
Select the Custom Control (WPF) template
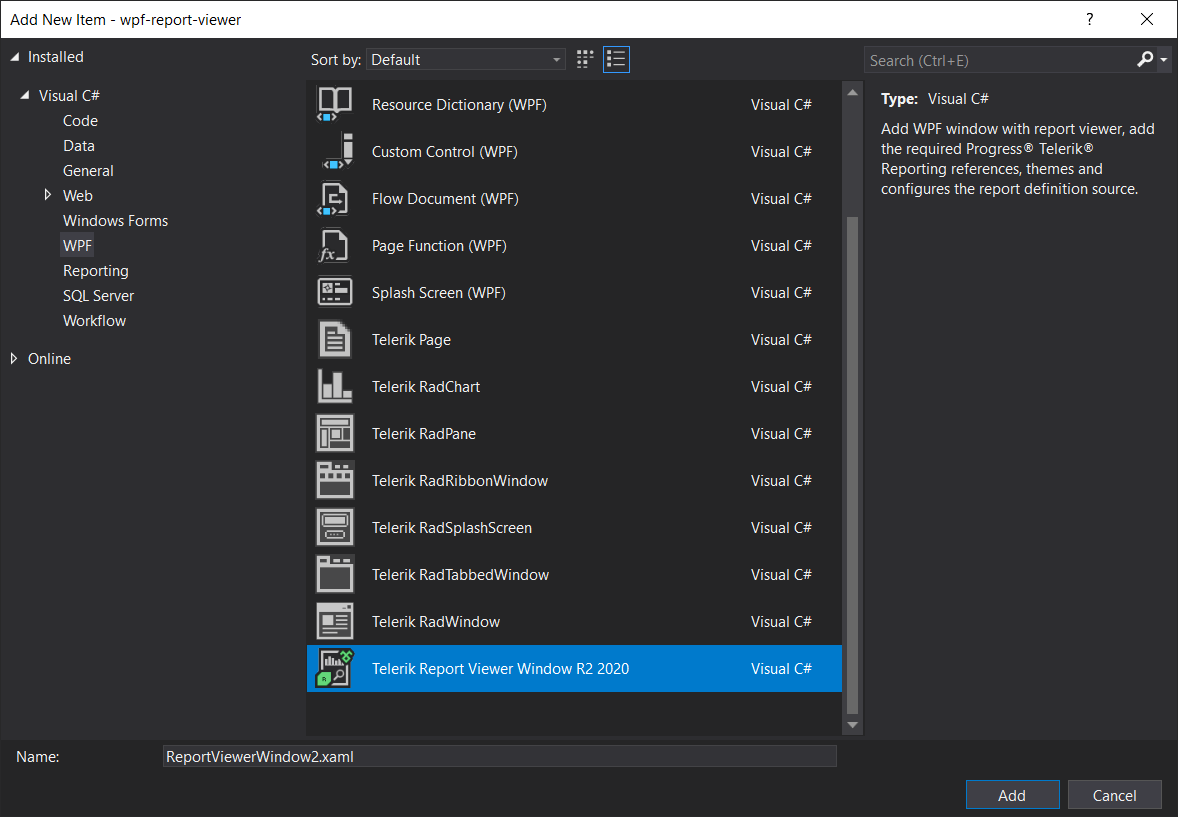pos(575,151)
